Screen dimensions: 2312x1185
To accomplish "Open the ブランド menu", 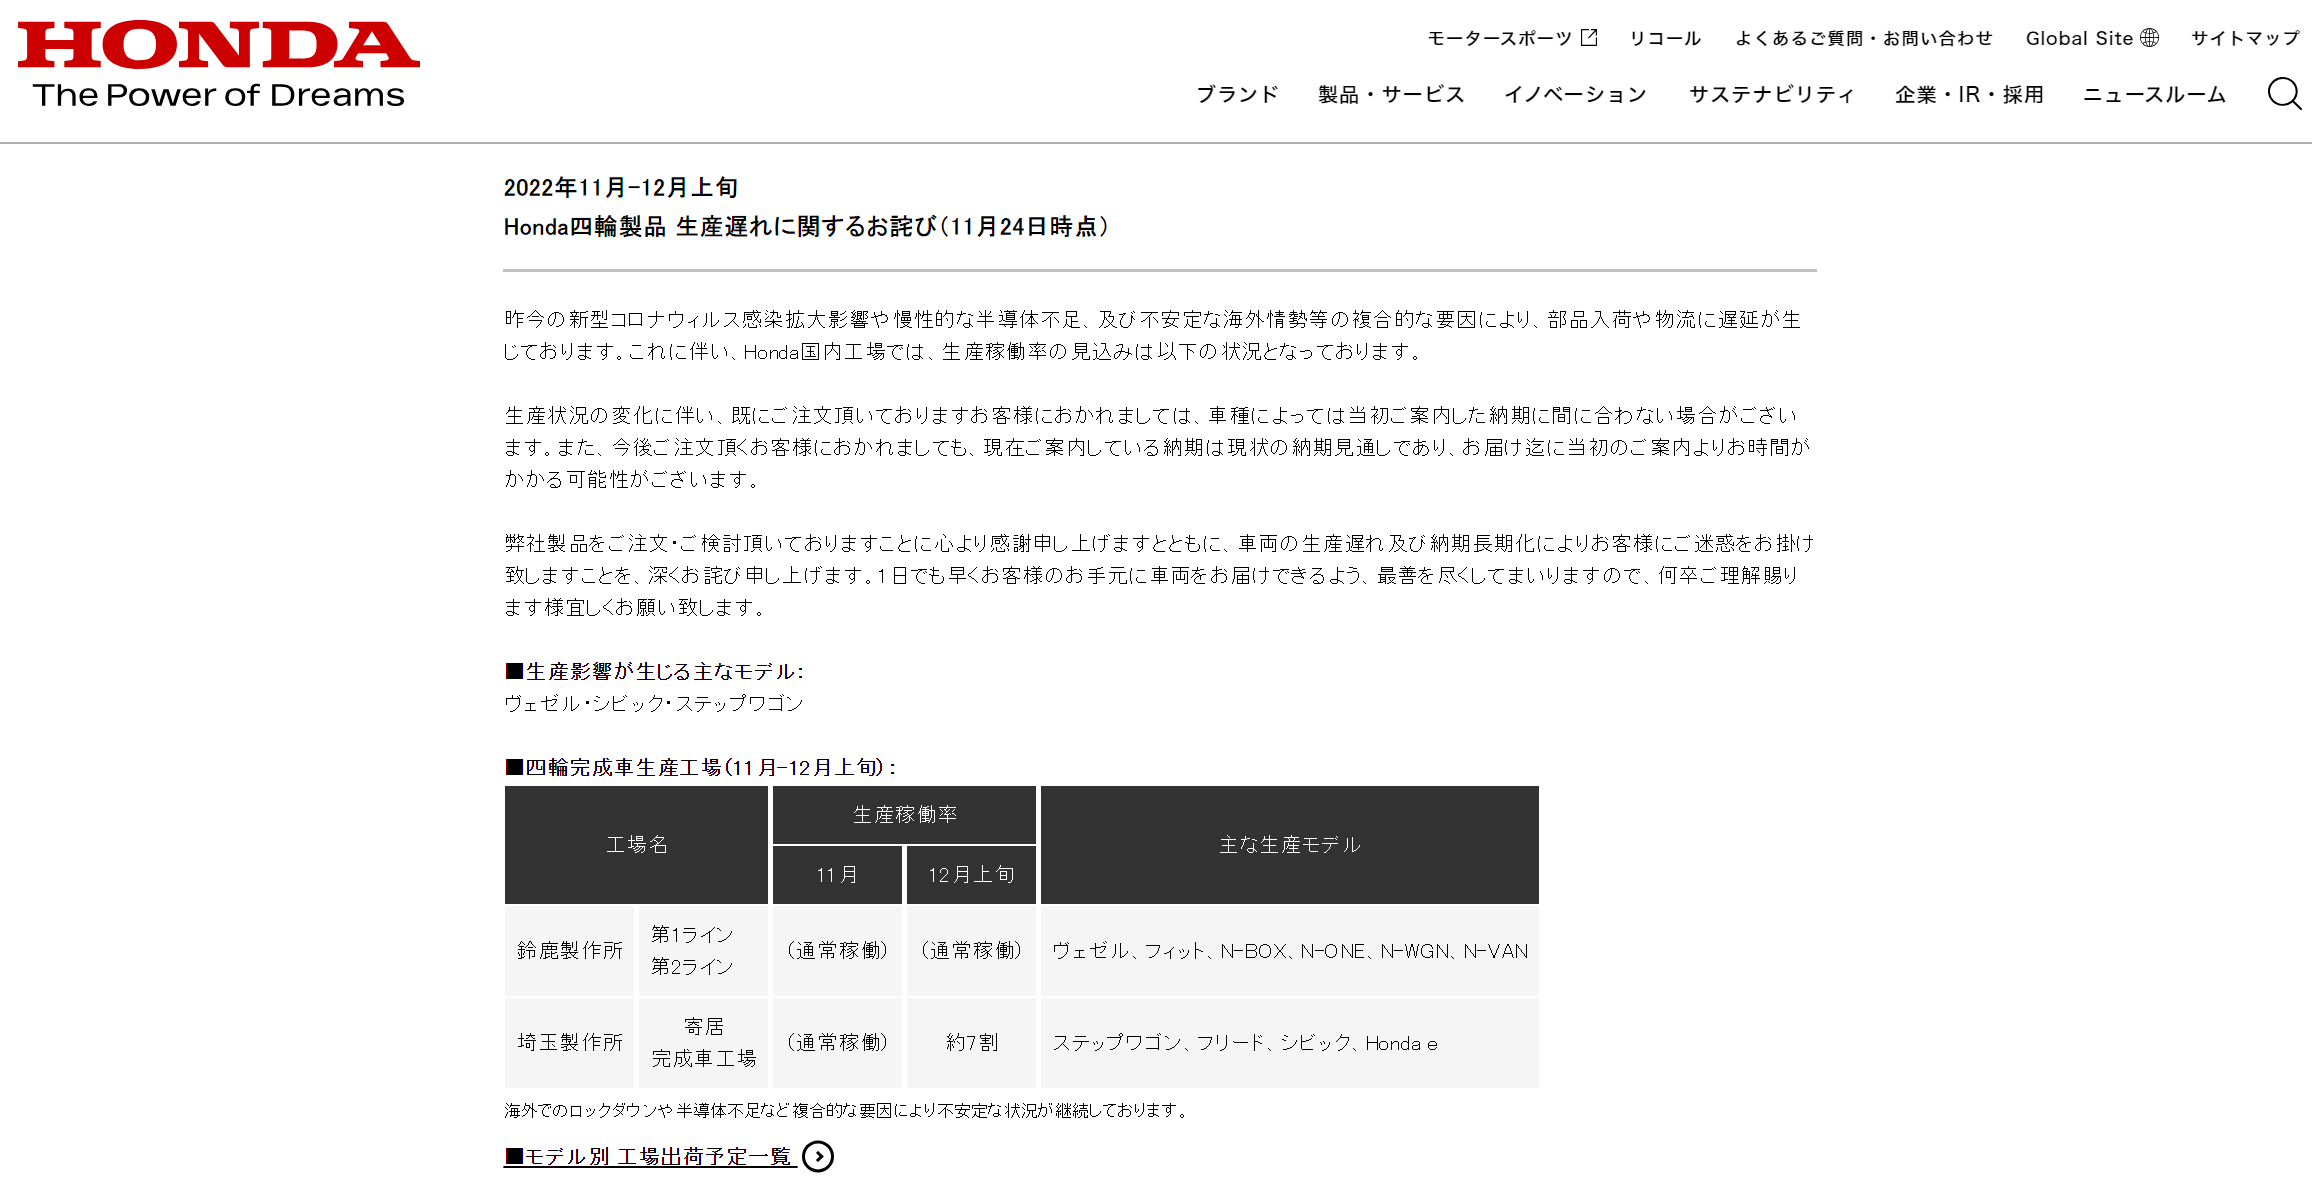I will point(1237,94).
